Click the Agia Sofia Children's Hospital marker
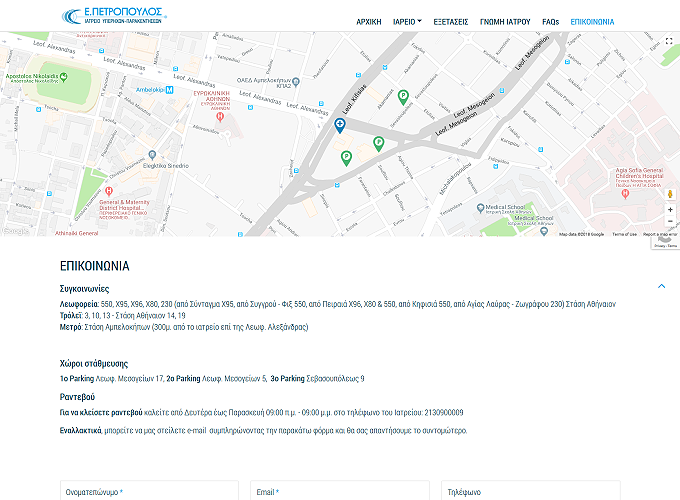The image size is (680, 500). point(625,194)
